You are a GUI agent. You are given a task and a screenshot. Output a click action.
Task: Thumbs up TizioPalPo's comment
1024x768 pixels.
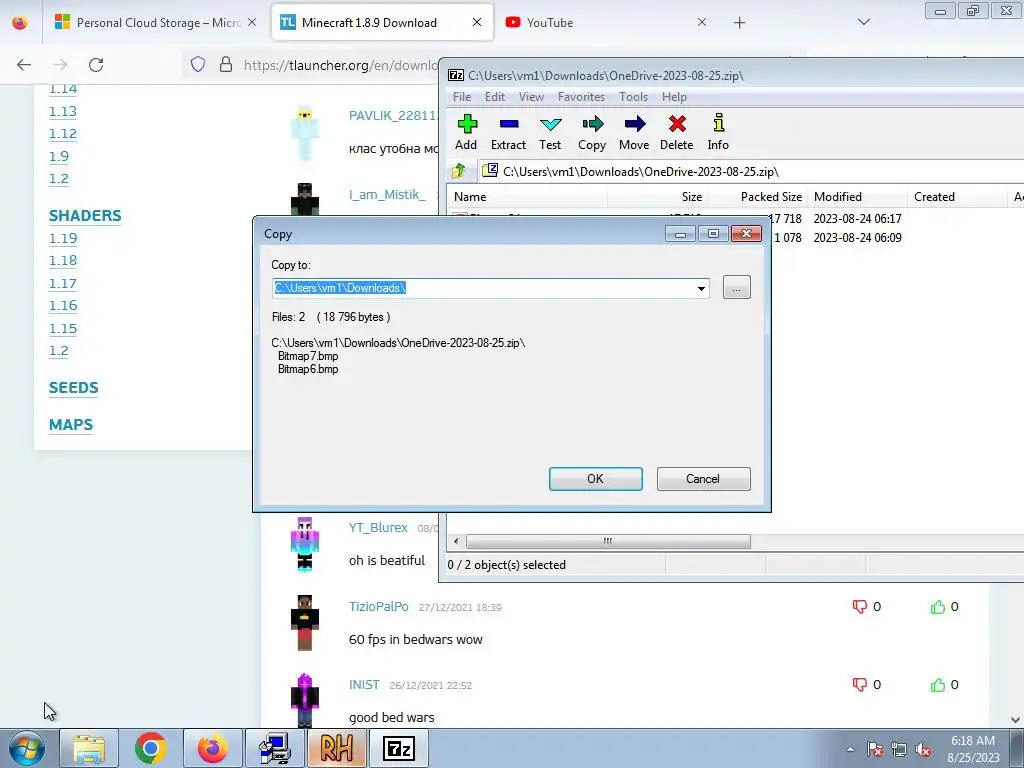(938, 607)
